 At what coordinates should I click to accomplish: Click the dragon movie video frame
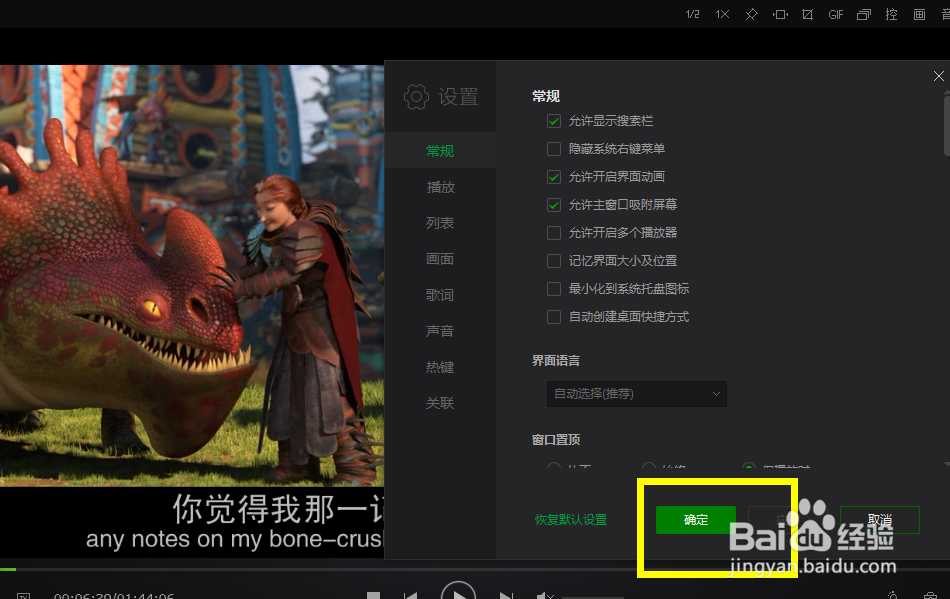pos(192,276)
